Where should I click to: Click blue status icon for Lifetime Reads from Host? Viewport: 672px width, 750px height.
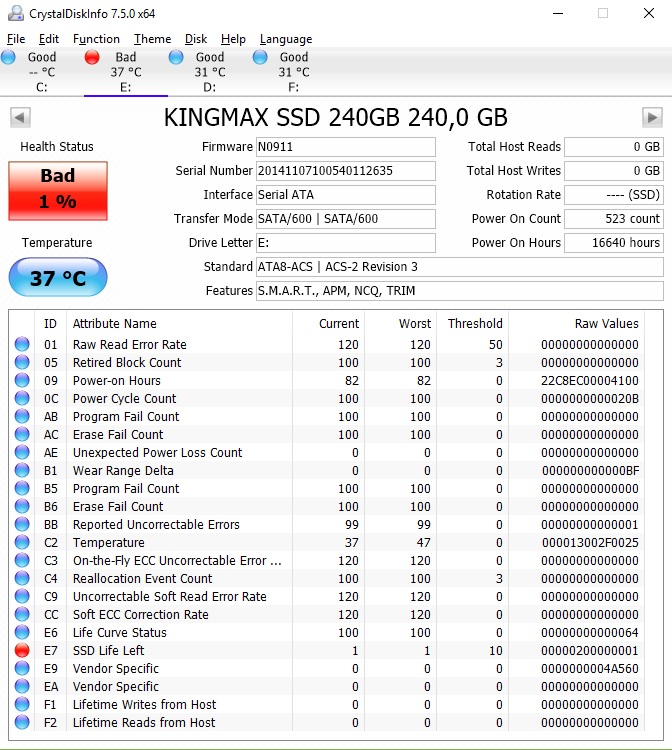[x=22, y=723]
